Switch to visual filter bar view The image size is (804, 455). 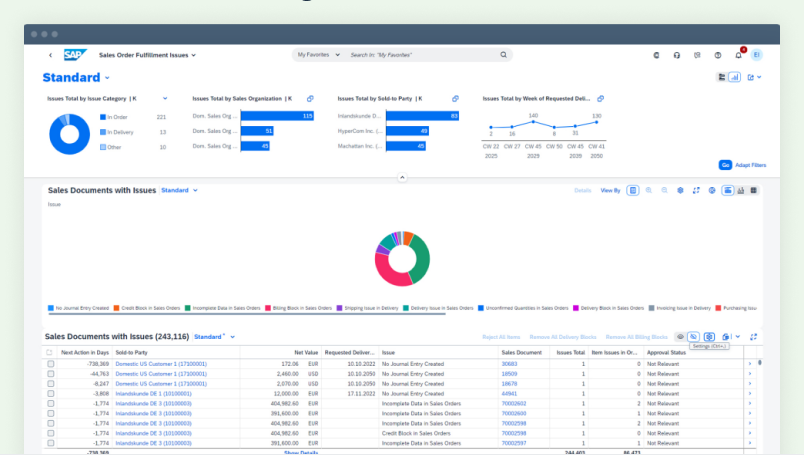coord(735,77)
